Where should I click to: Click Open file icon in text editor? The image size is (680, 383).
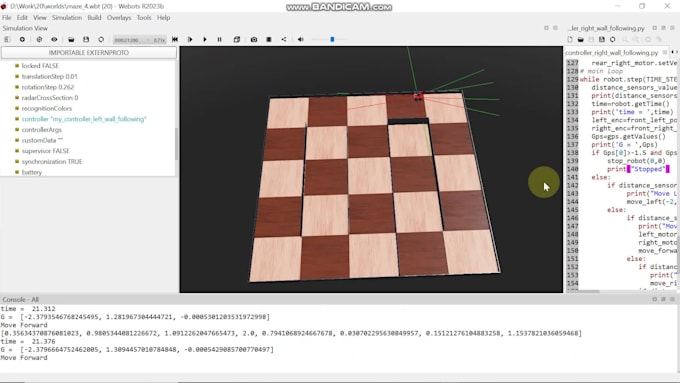point(580,39)
